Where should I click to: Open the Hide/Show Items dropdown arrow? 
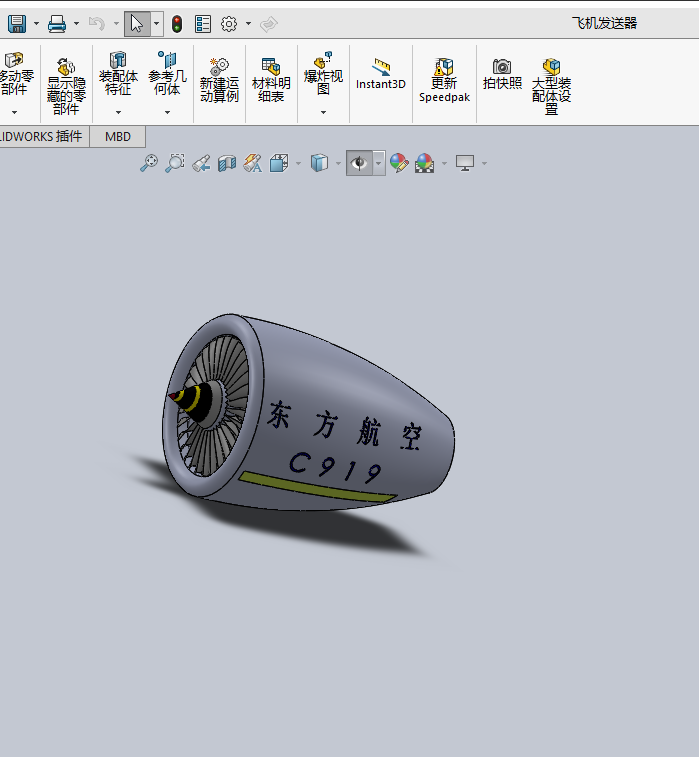coord(379,163)
